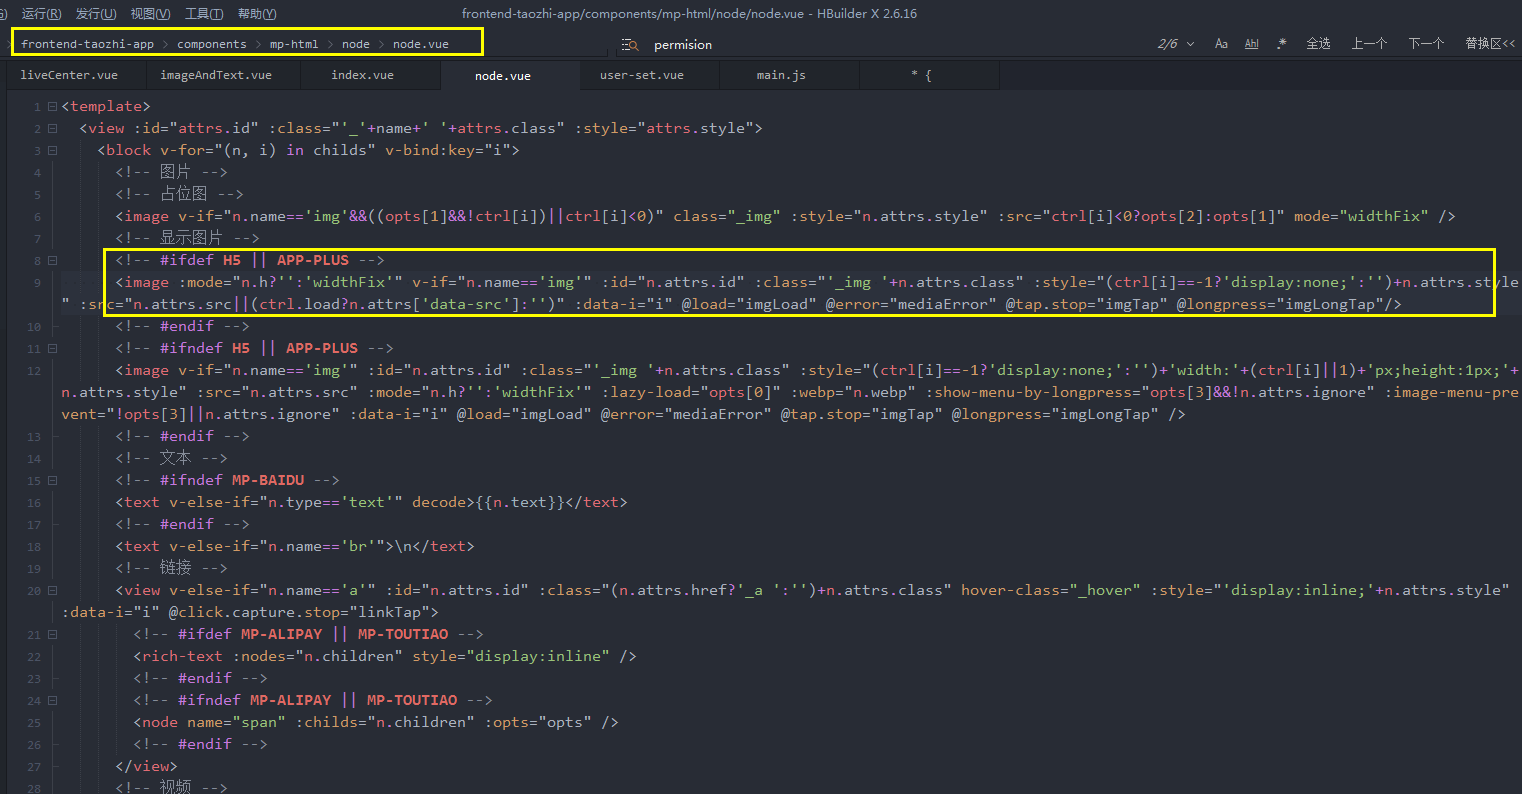Click the '<!-- 图片 -->' comment
1522x794 pixels.
pyautogui.click(x=171, y=172)
